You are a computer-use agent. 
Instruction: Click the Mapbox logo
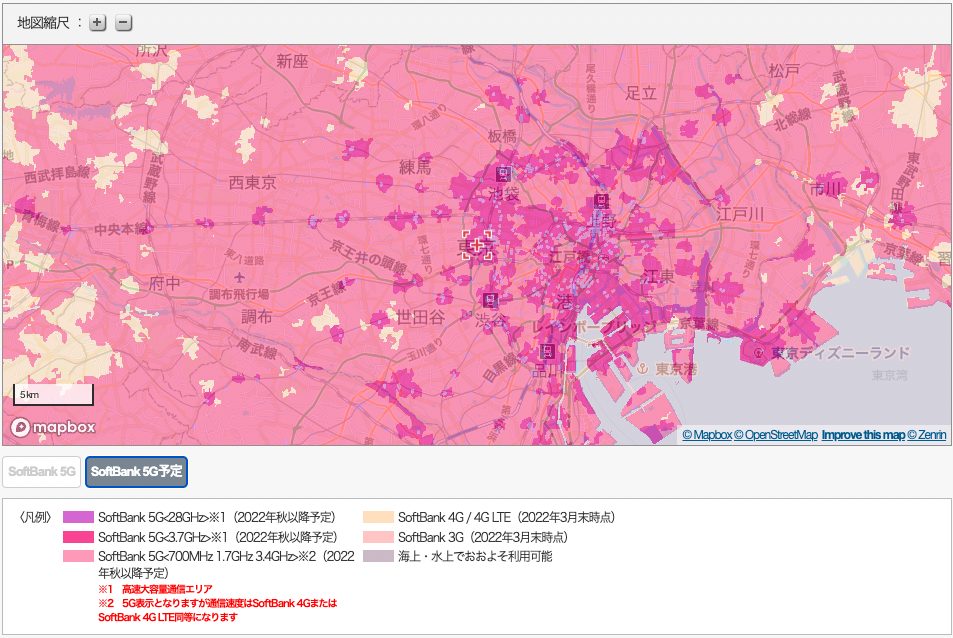tap(53, 427)
